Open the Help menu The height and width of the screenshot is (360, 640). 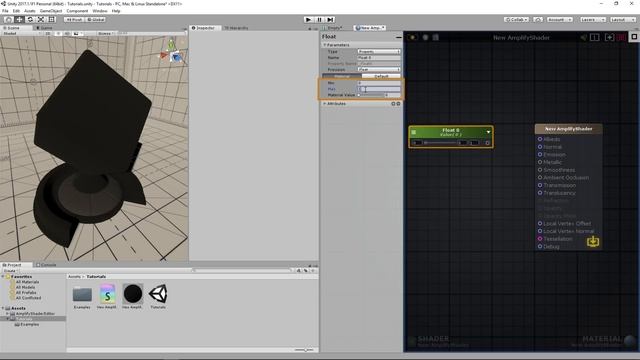click(116, 11)
